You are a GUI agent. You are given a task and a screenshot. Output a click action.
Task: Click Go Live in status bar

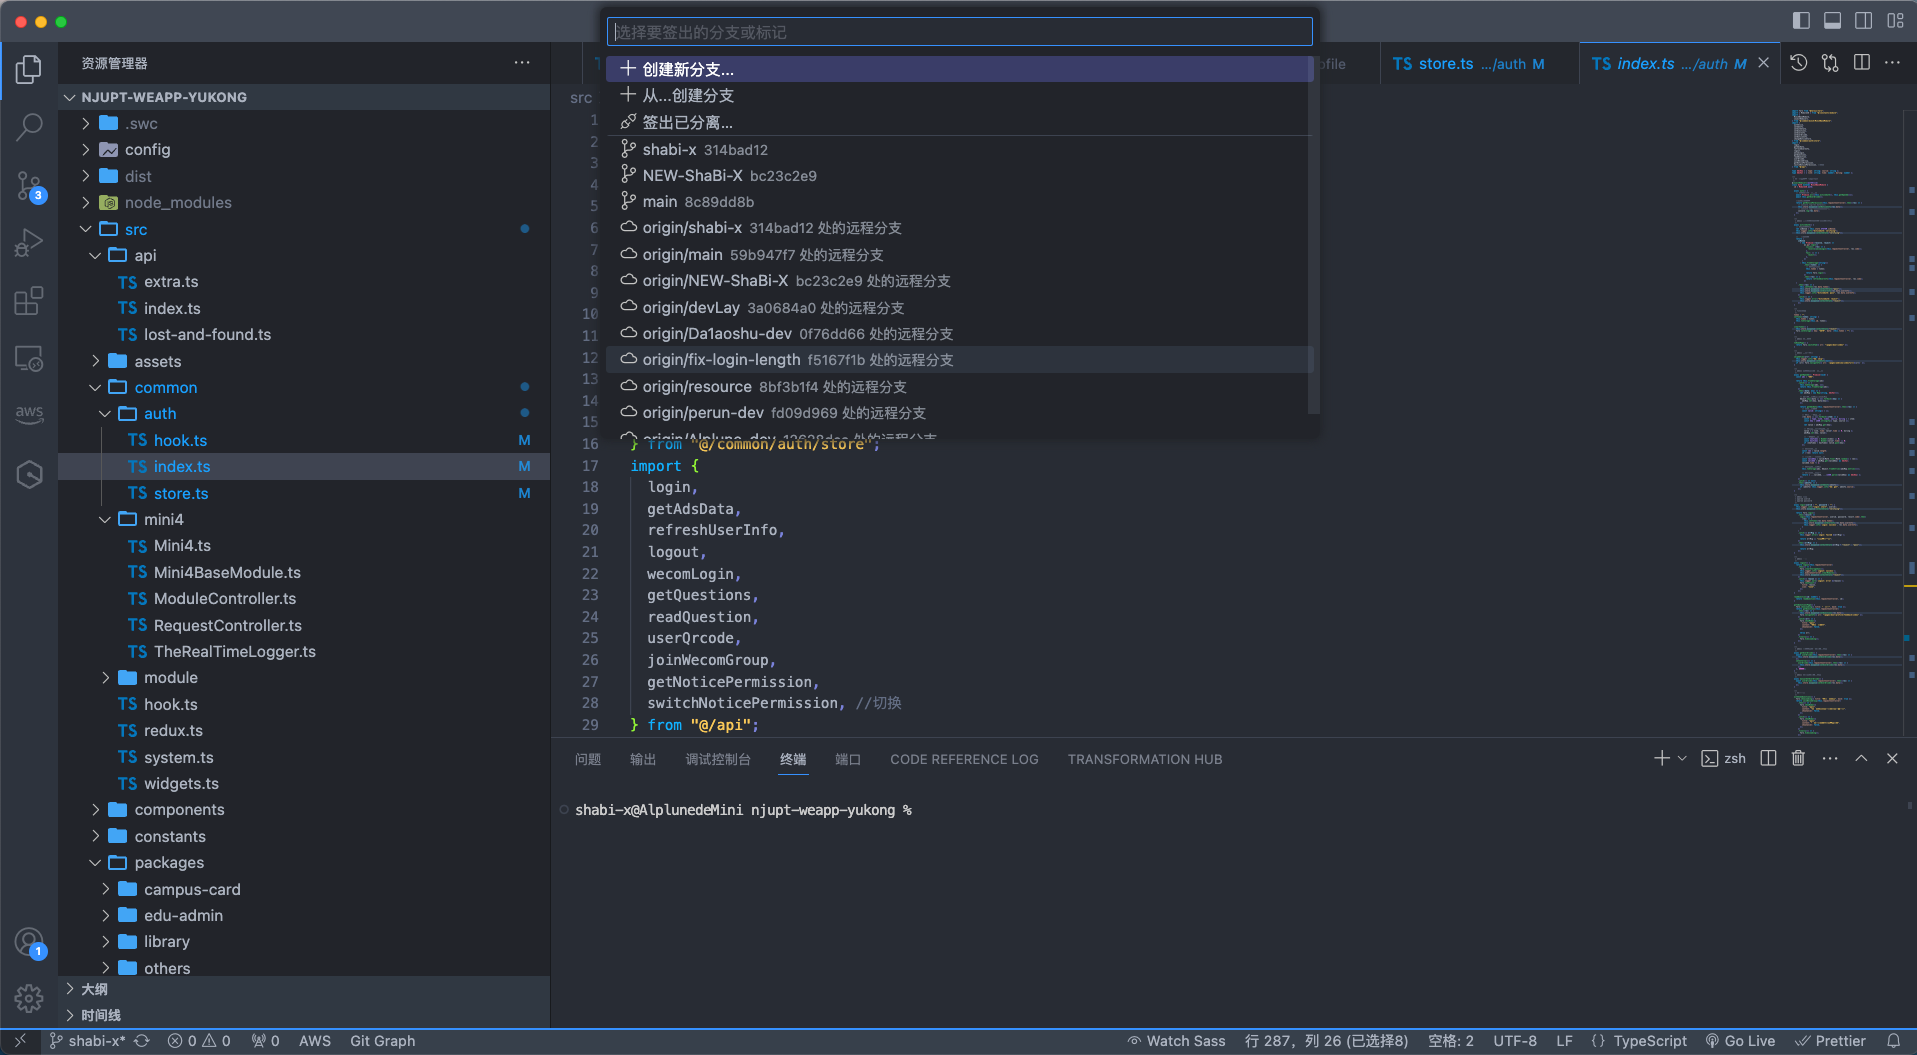pyautogui.click(x=1741, y=1041)
